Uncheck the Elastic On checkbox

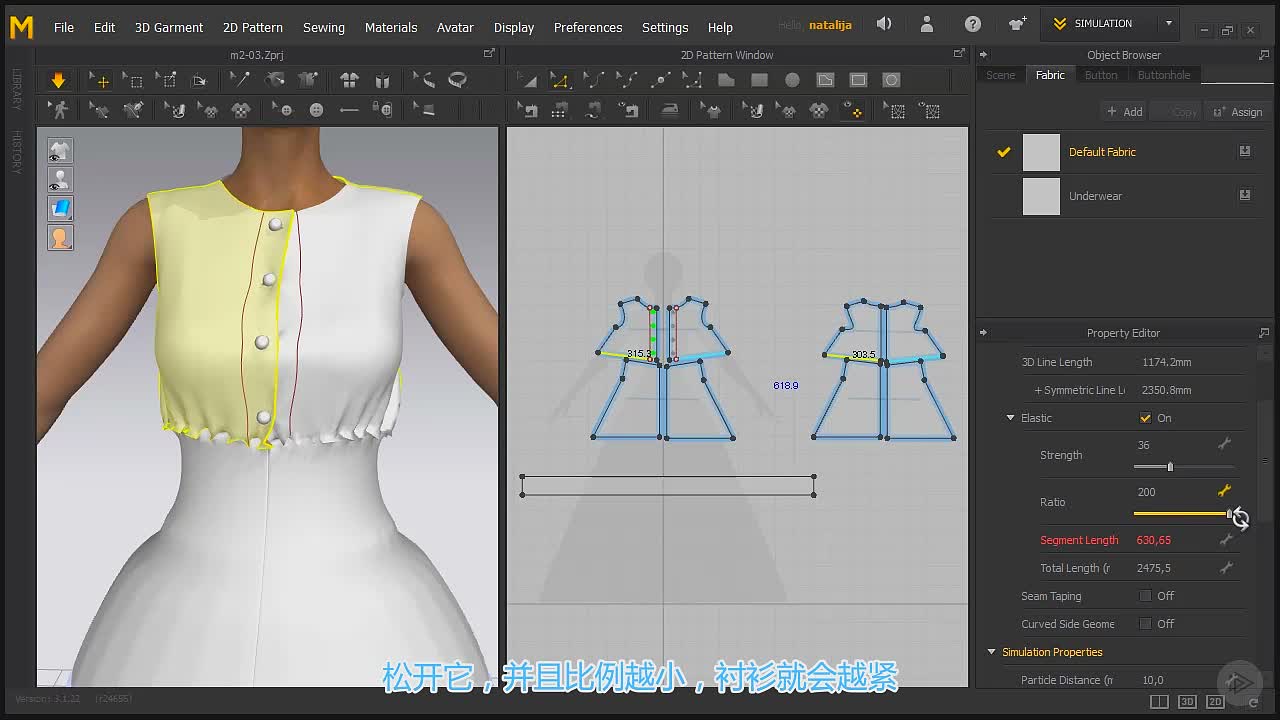click(x=1145, y=418)
